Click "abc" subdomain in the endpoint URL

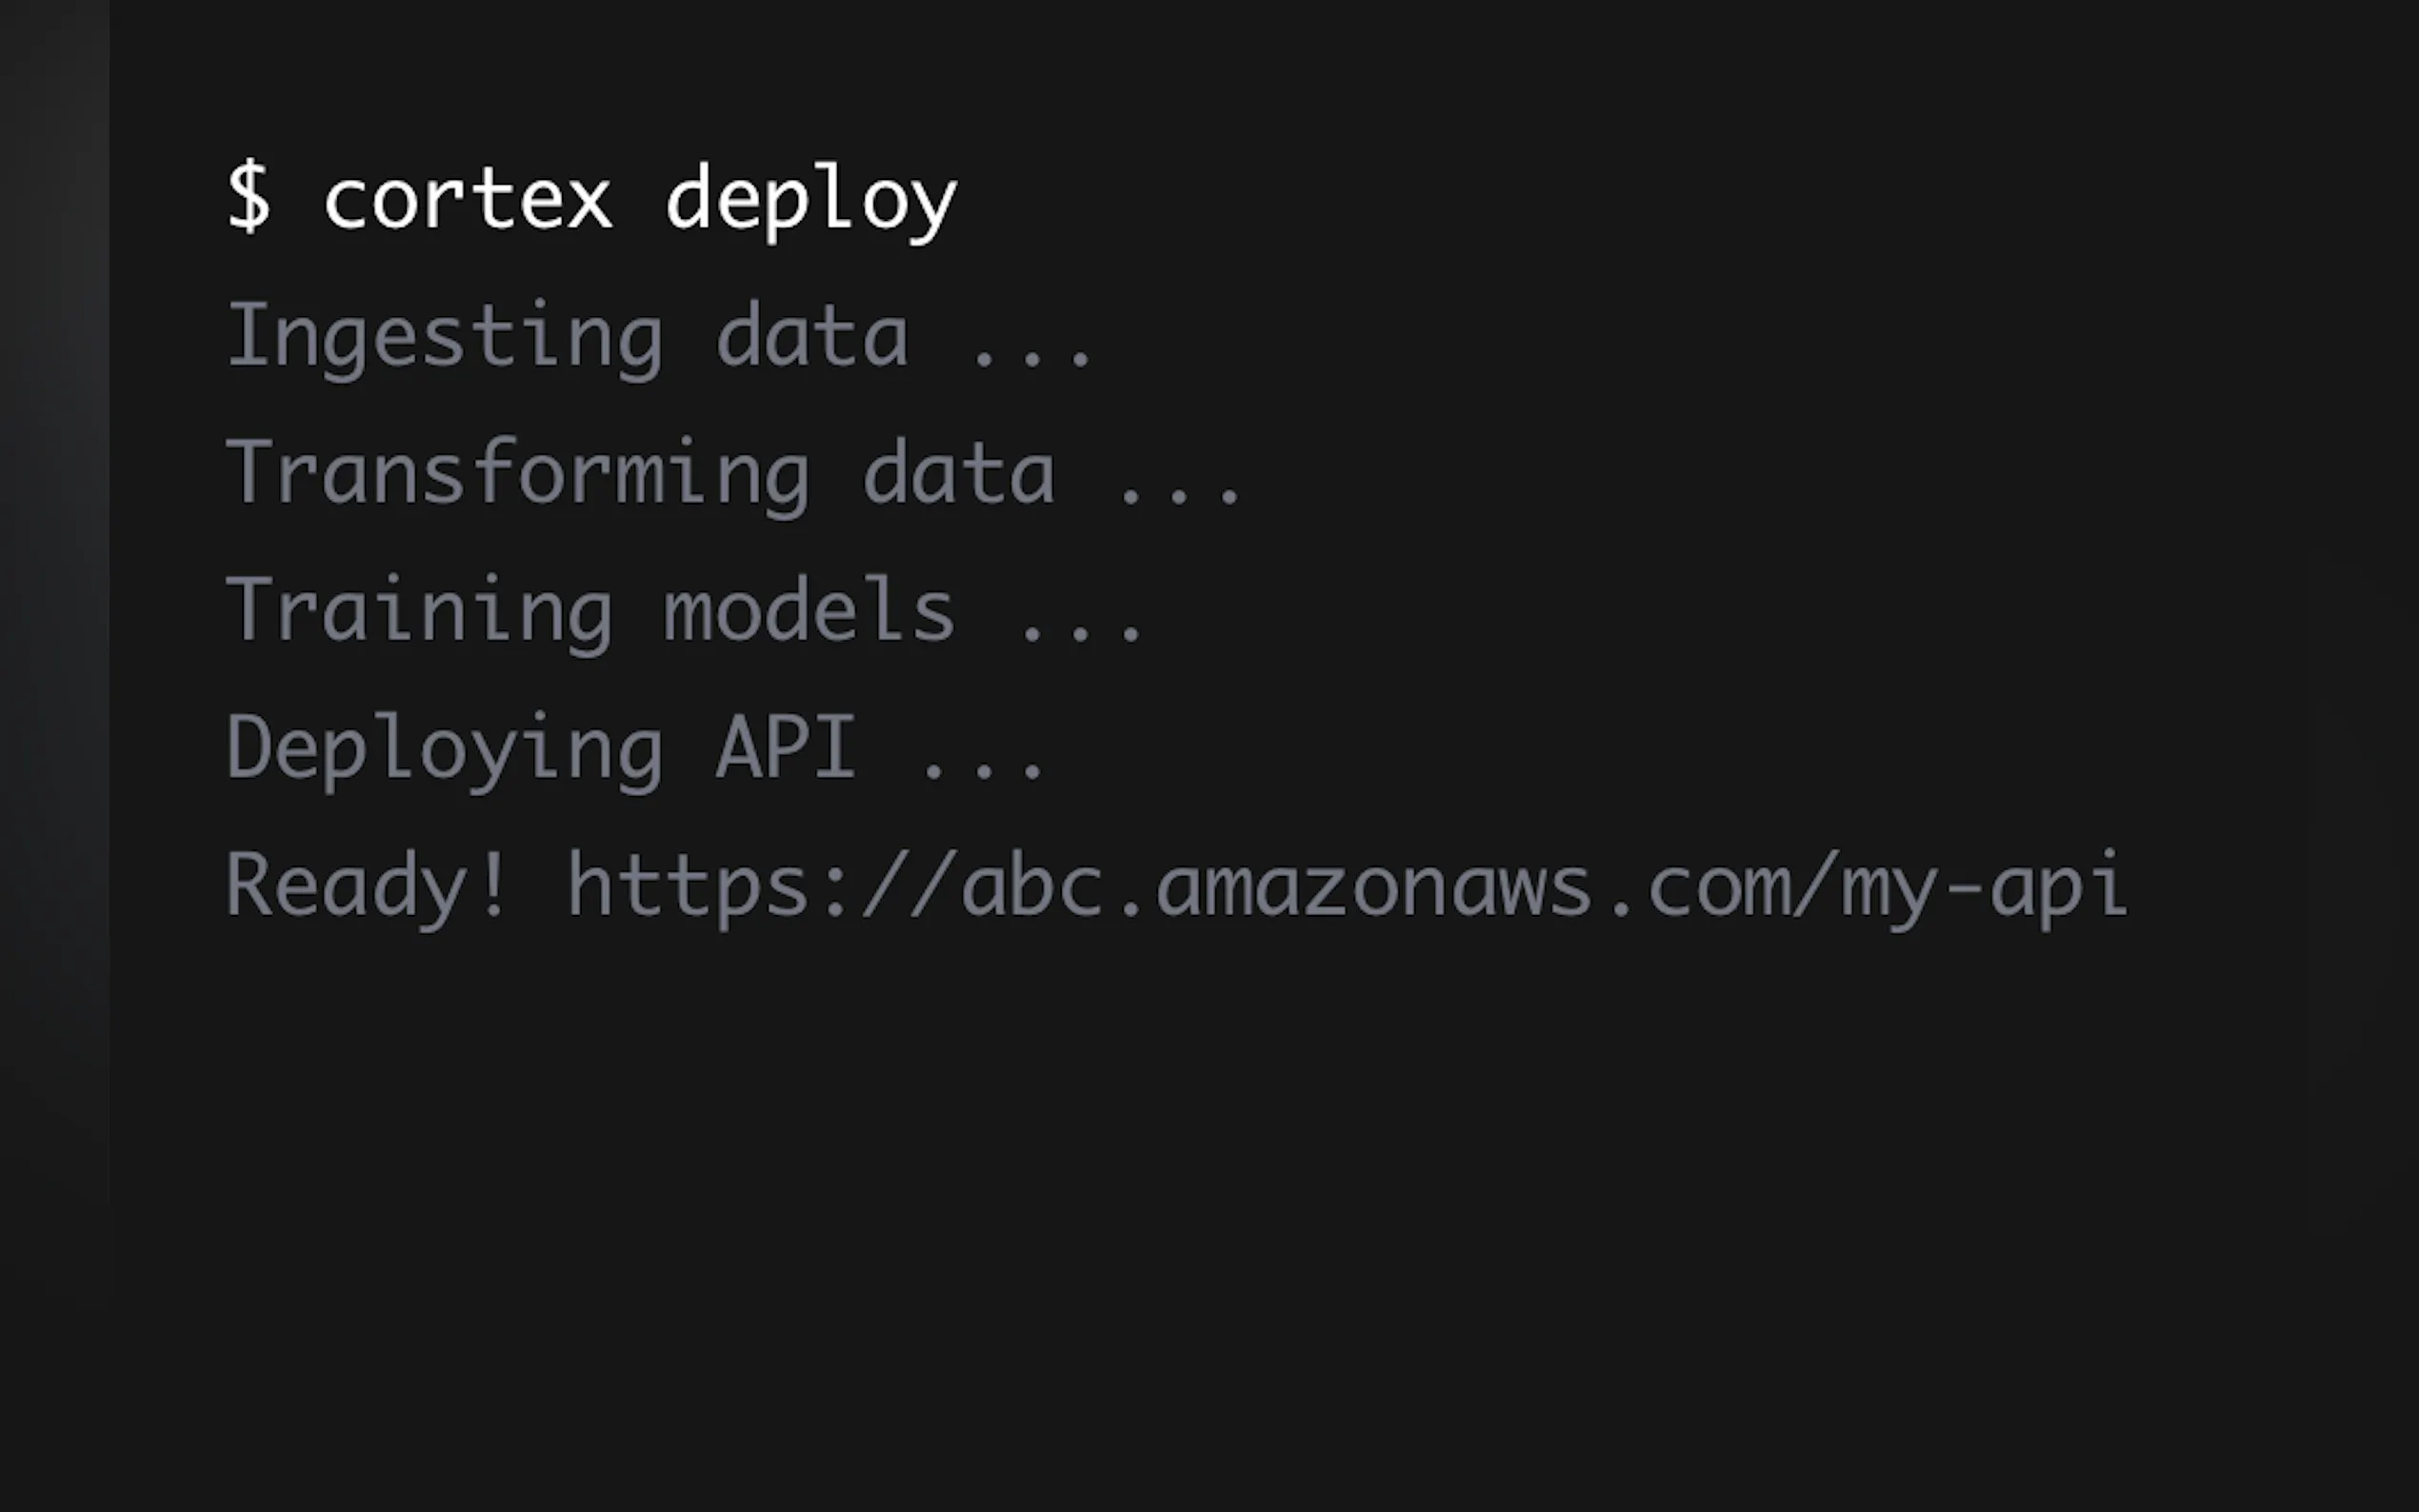[x=1032, y=886]
